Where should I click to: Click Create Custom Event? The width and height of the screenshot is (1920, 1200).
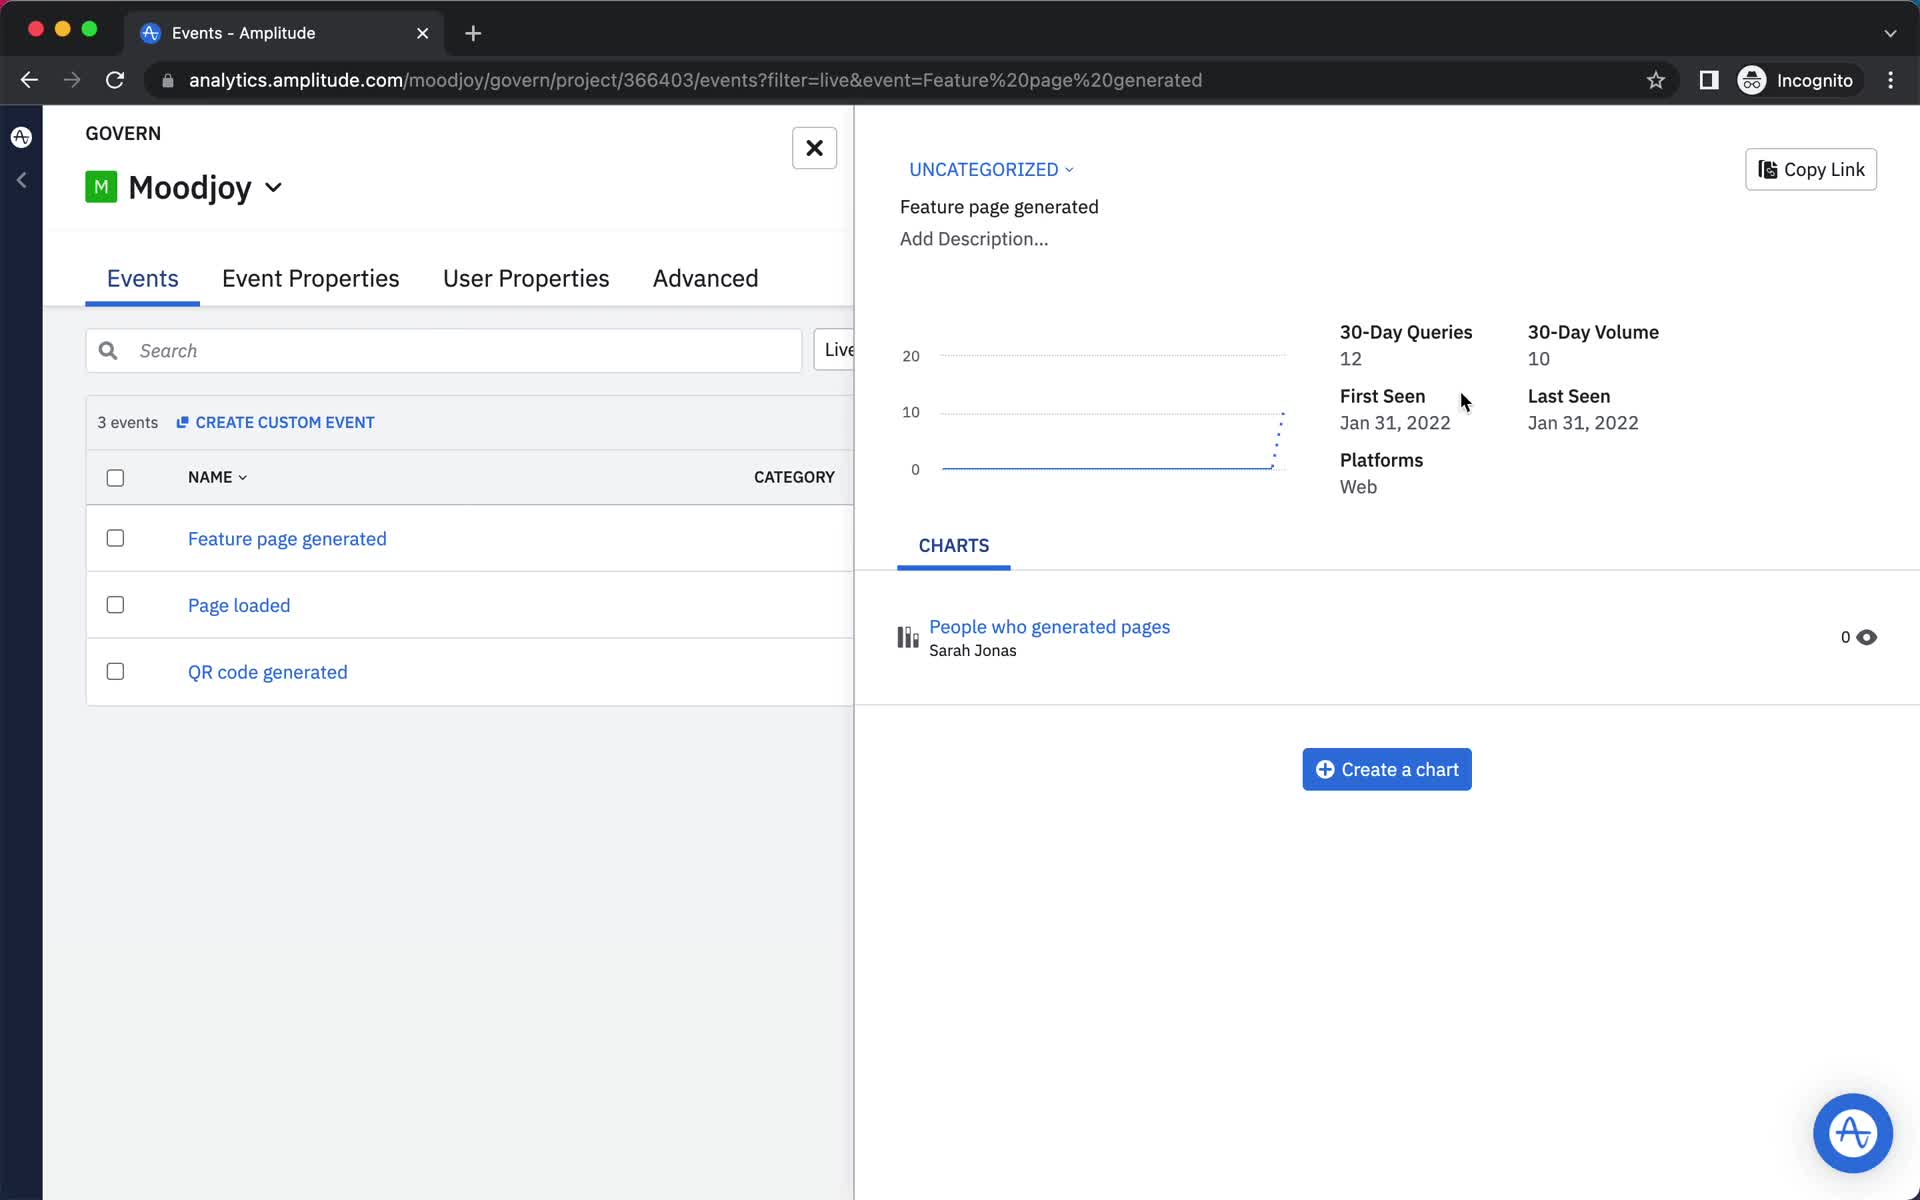pos(275,423)
